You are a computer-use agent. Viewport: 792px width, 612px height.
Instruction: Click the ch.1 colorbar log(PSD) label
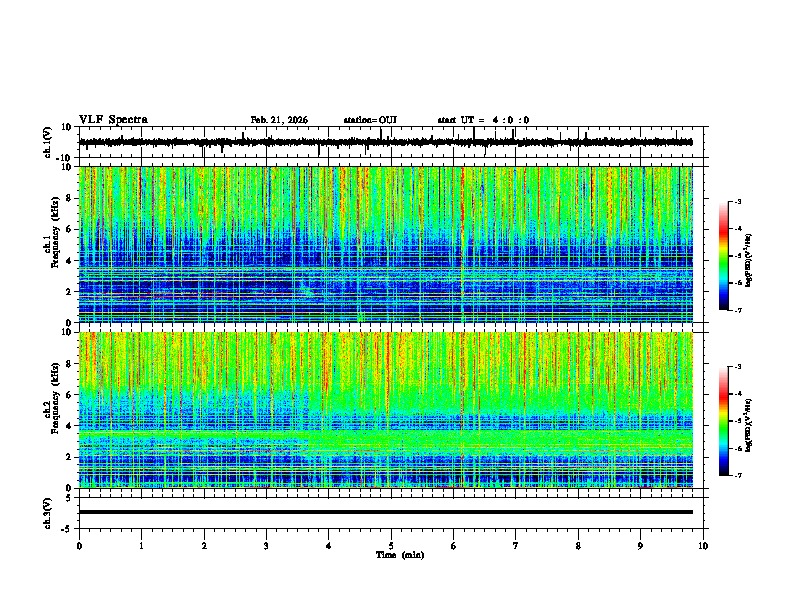click(749, 260)
